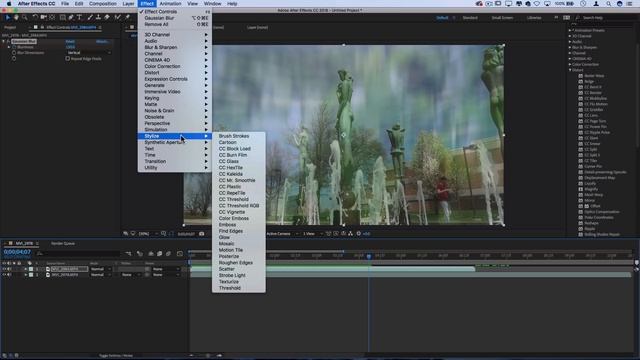Screen dimensions: 640x360
Task: Expand first layer twirl arrow in timeline
Action: pos(25,269)
